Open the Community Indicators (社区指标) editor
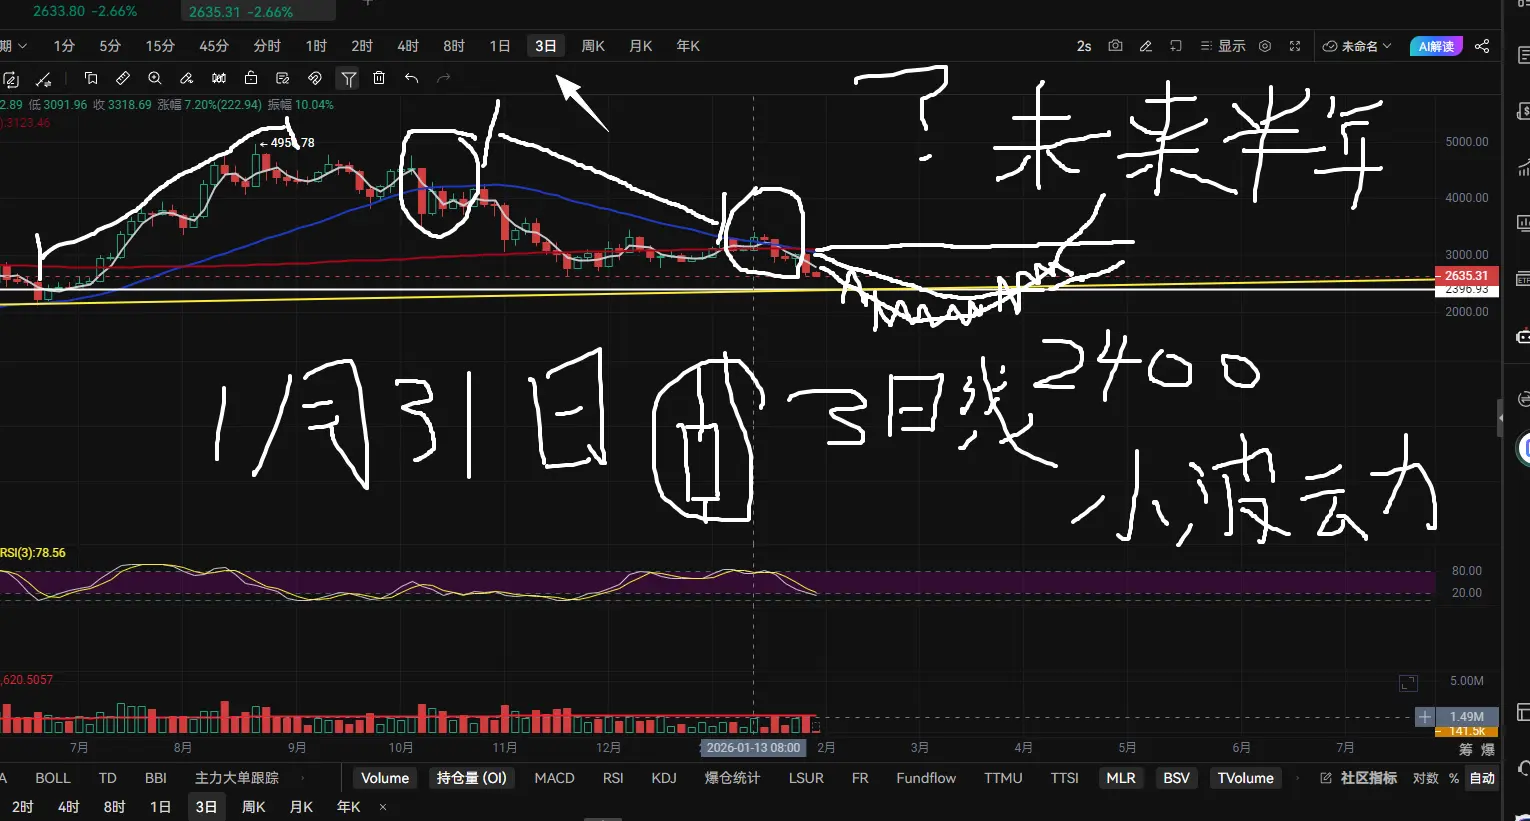Viewport: 1530px width, 821px height. point(1358,778)
